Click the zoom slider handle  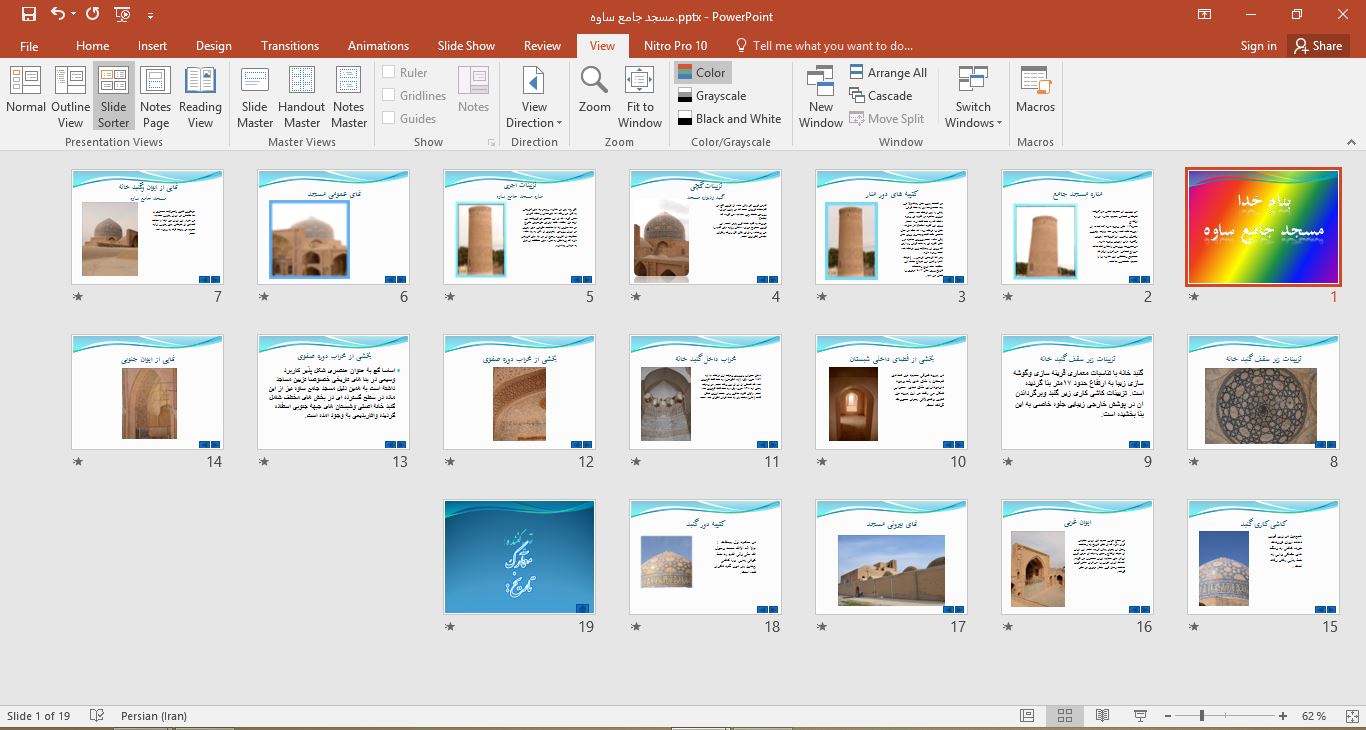tap(1201, 716)
